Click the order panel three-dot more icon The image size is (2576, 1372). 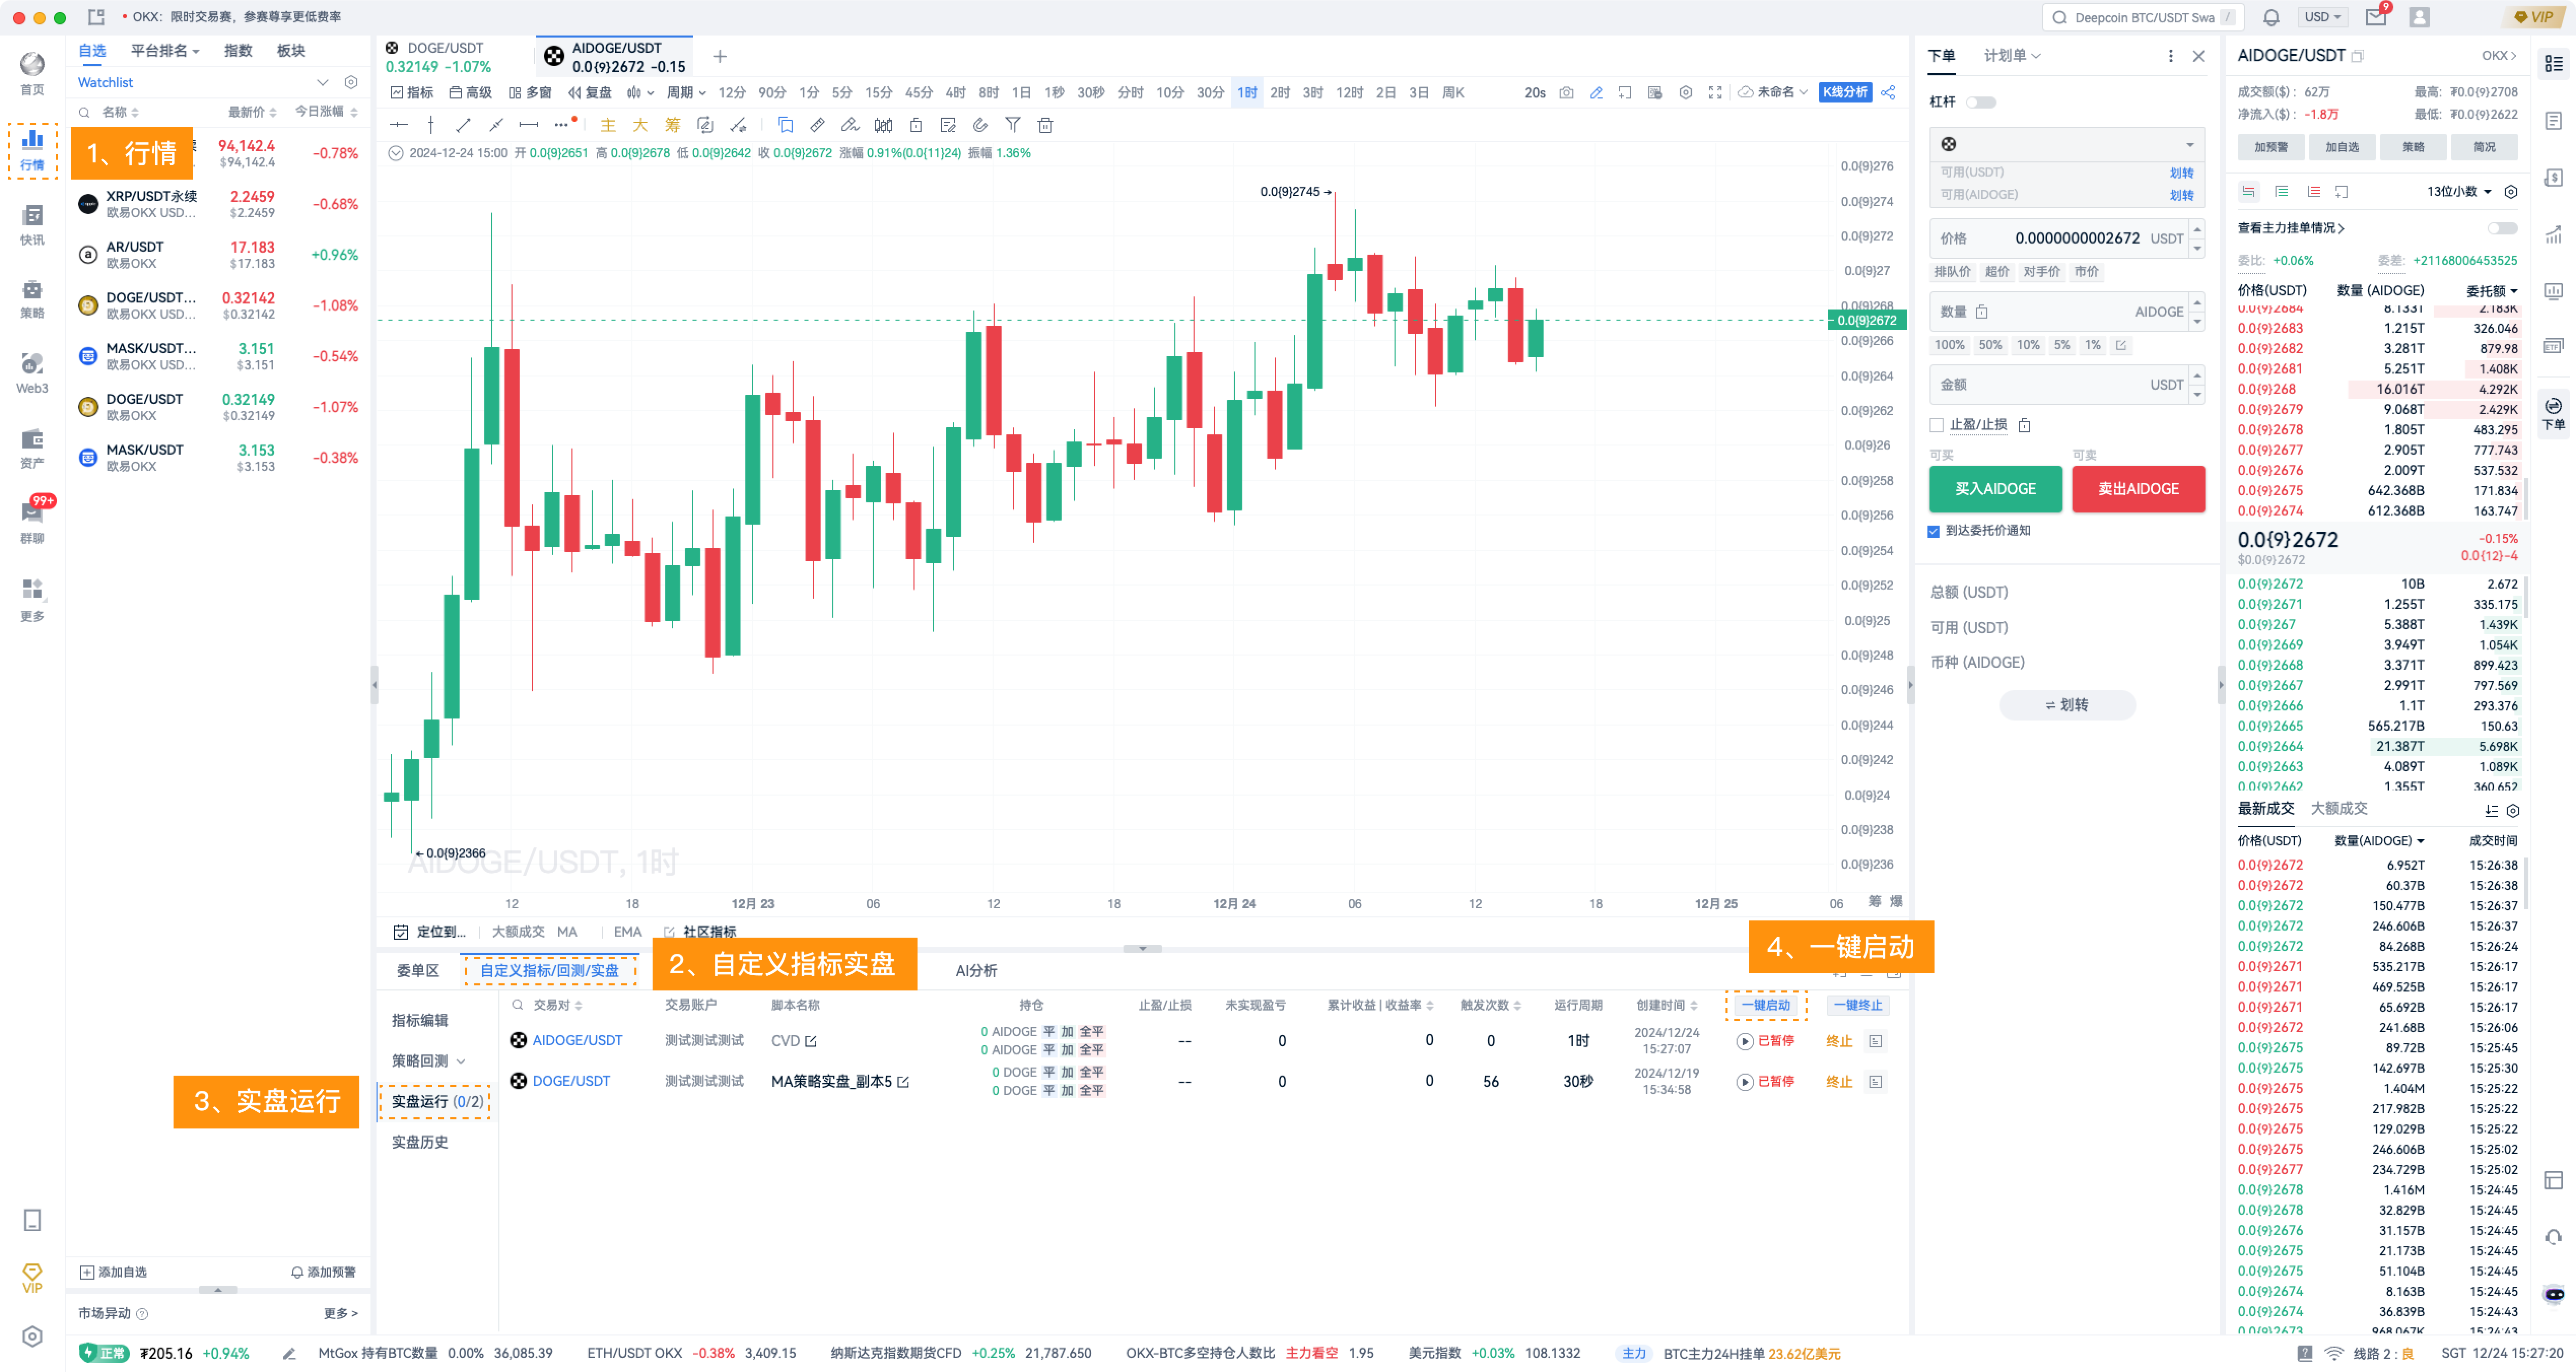(x=2170, y=56)
